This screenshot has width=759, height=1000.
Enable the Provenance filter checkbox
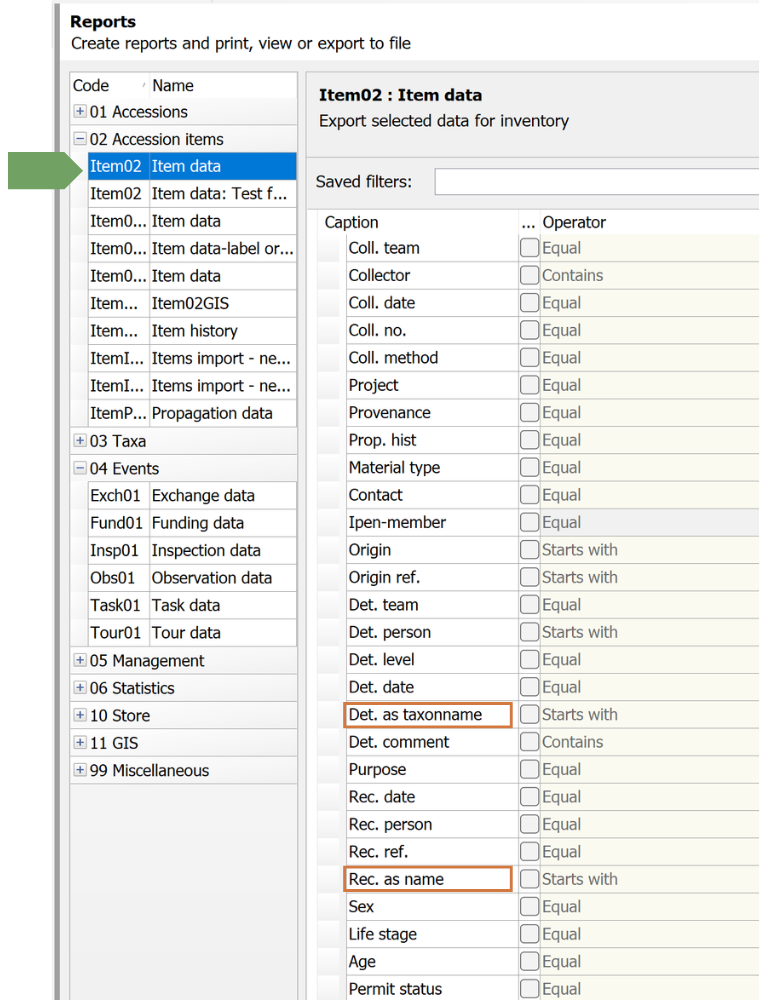[x=529, y=412]
